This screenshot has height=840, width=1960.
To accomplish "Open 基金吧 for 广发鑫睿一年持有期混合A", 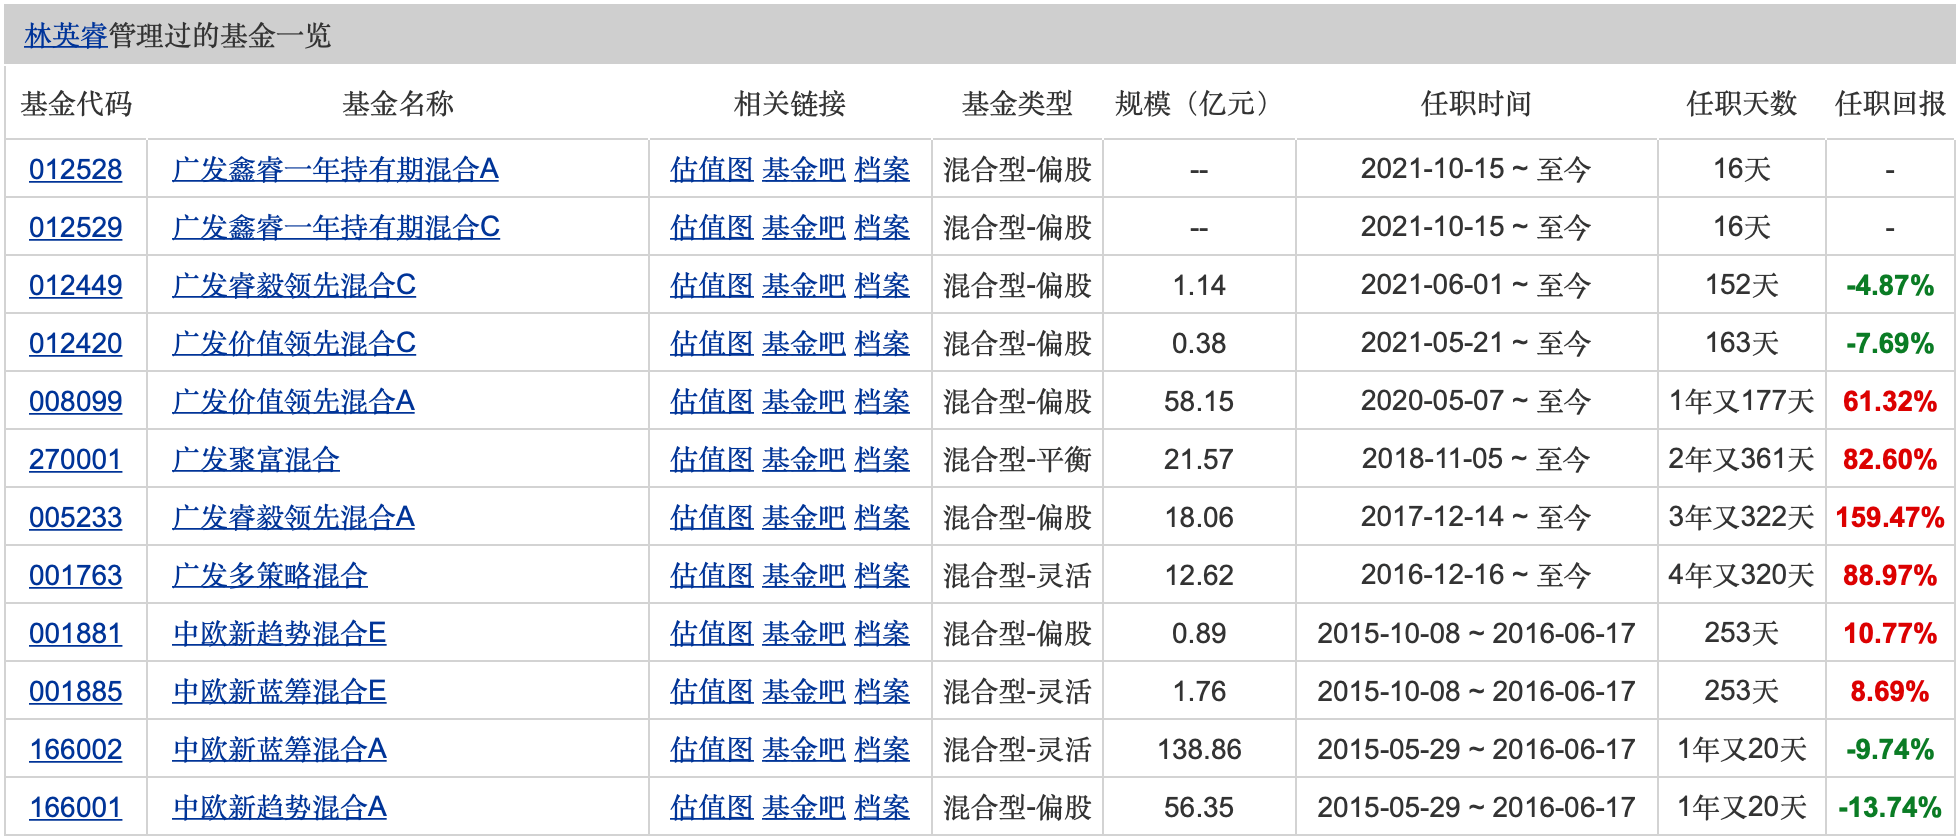I will pyautogui.click(x=803, y=170).
